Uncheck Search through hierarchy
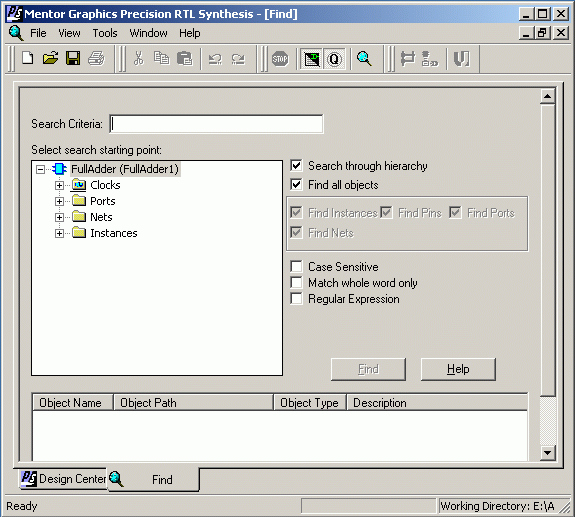The width and height of the screenshot is (575, 517). coord(296,166)
